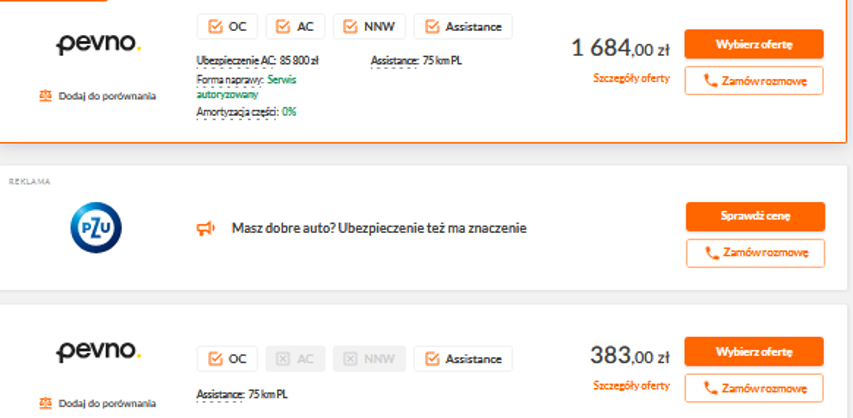The width and height of the screenshot is (853, 418).
Task: Click Amortyzacja części label in first offer
Action: pos(238,112)
